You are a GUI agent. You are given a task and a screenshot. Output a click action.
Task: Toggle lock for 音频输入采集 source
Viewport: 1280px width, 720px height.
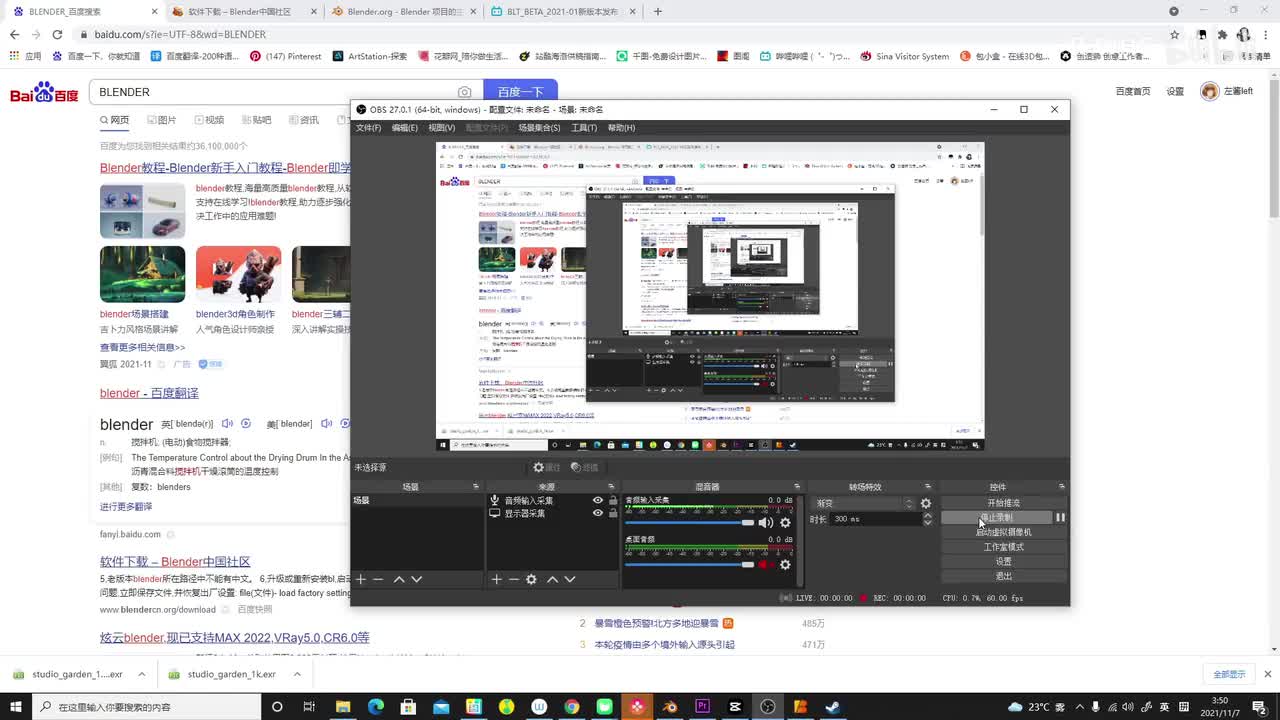613,500
